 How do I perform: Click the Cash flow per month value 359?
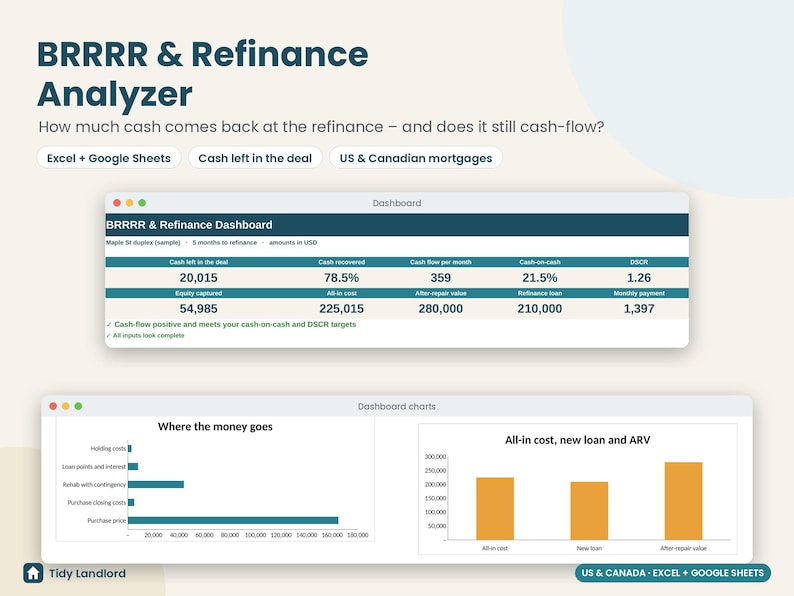(x=441, y=277)
